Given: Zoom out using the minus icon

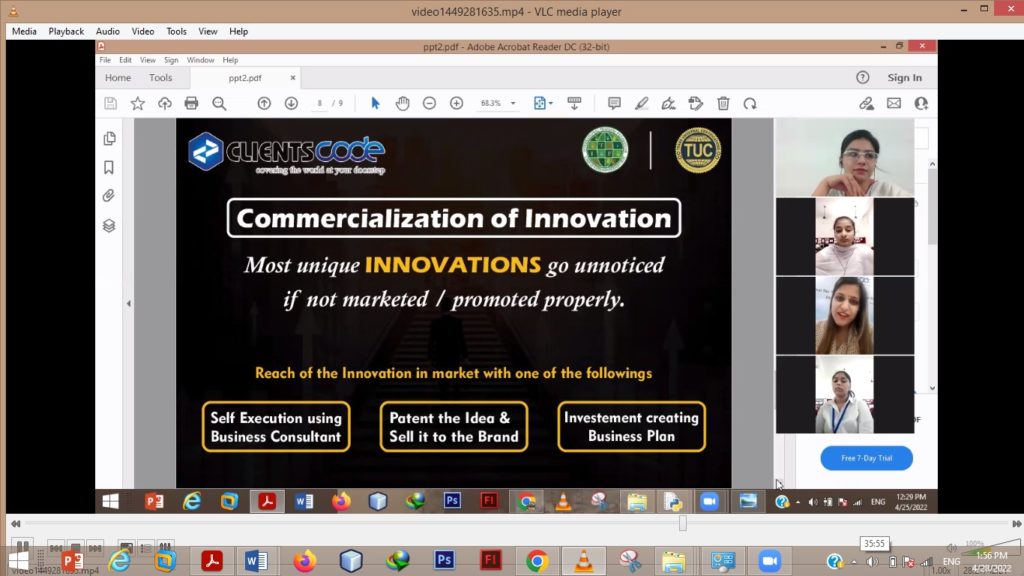Looking at the screenshot, I should [x=429, y=103].
